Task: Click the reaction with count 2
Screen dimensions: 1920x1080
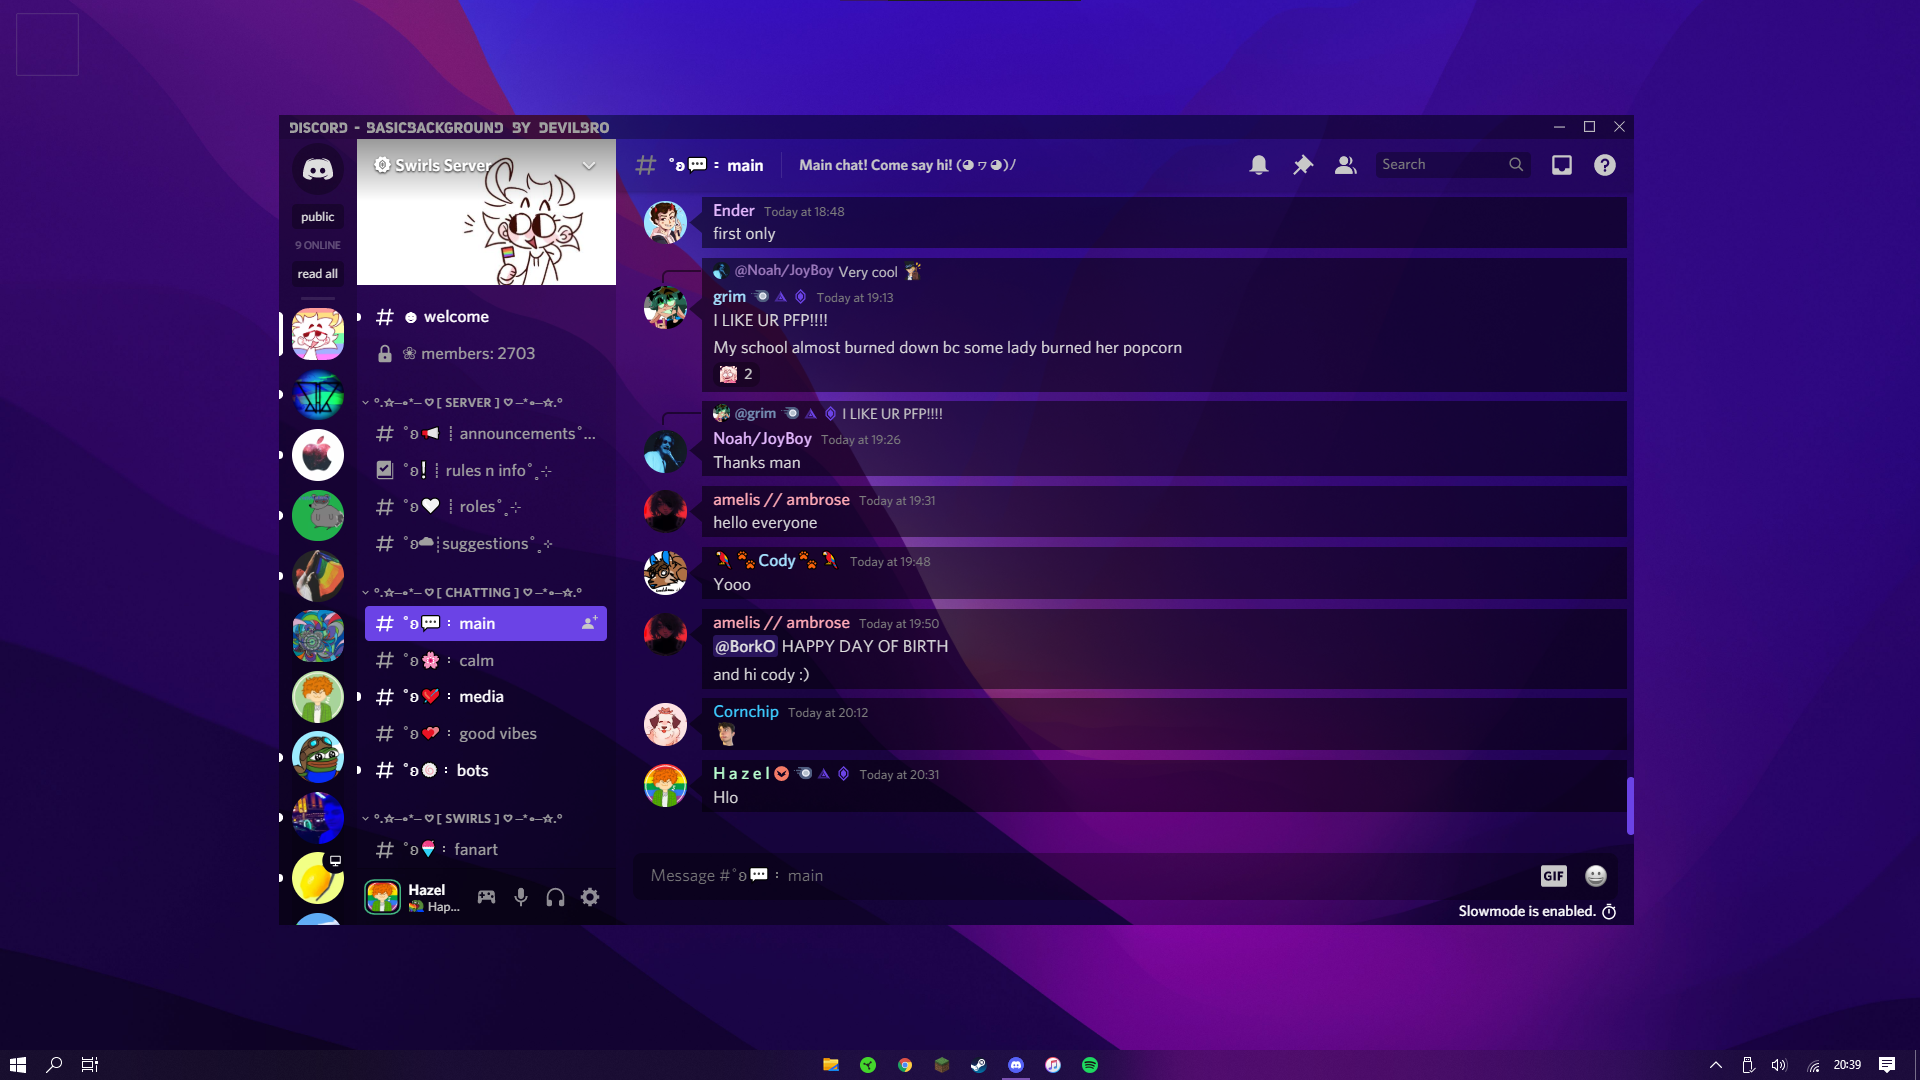Action: pos(737,374)
